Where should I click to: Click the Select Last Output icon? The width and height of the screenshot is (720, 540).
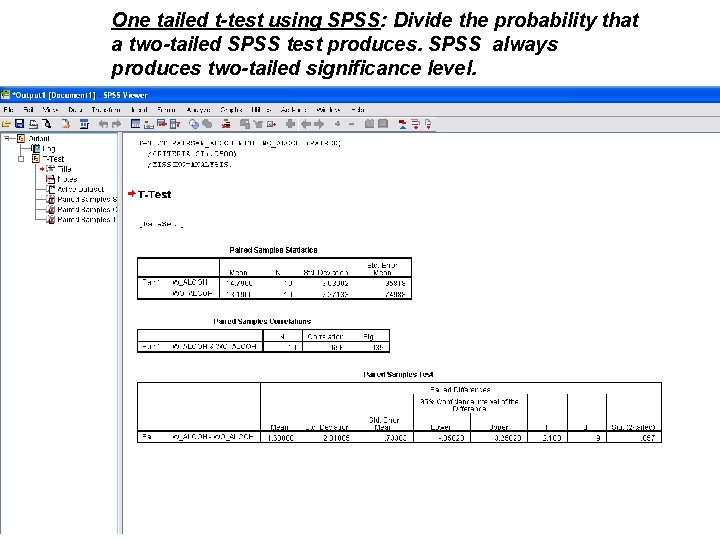(226, 124)
